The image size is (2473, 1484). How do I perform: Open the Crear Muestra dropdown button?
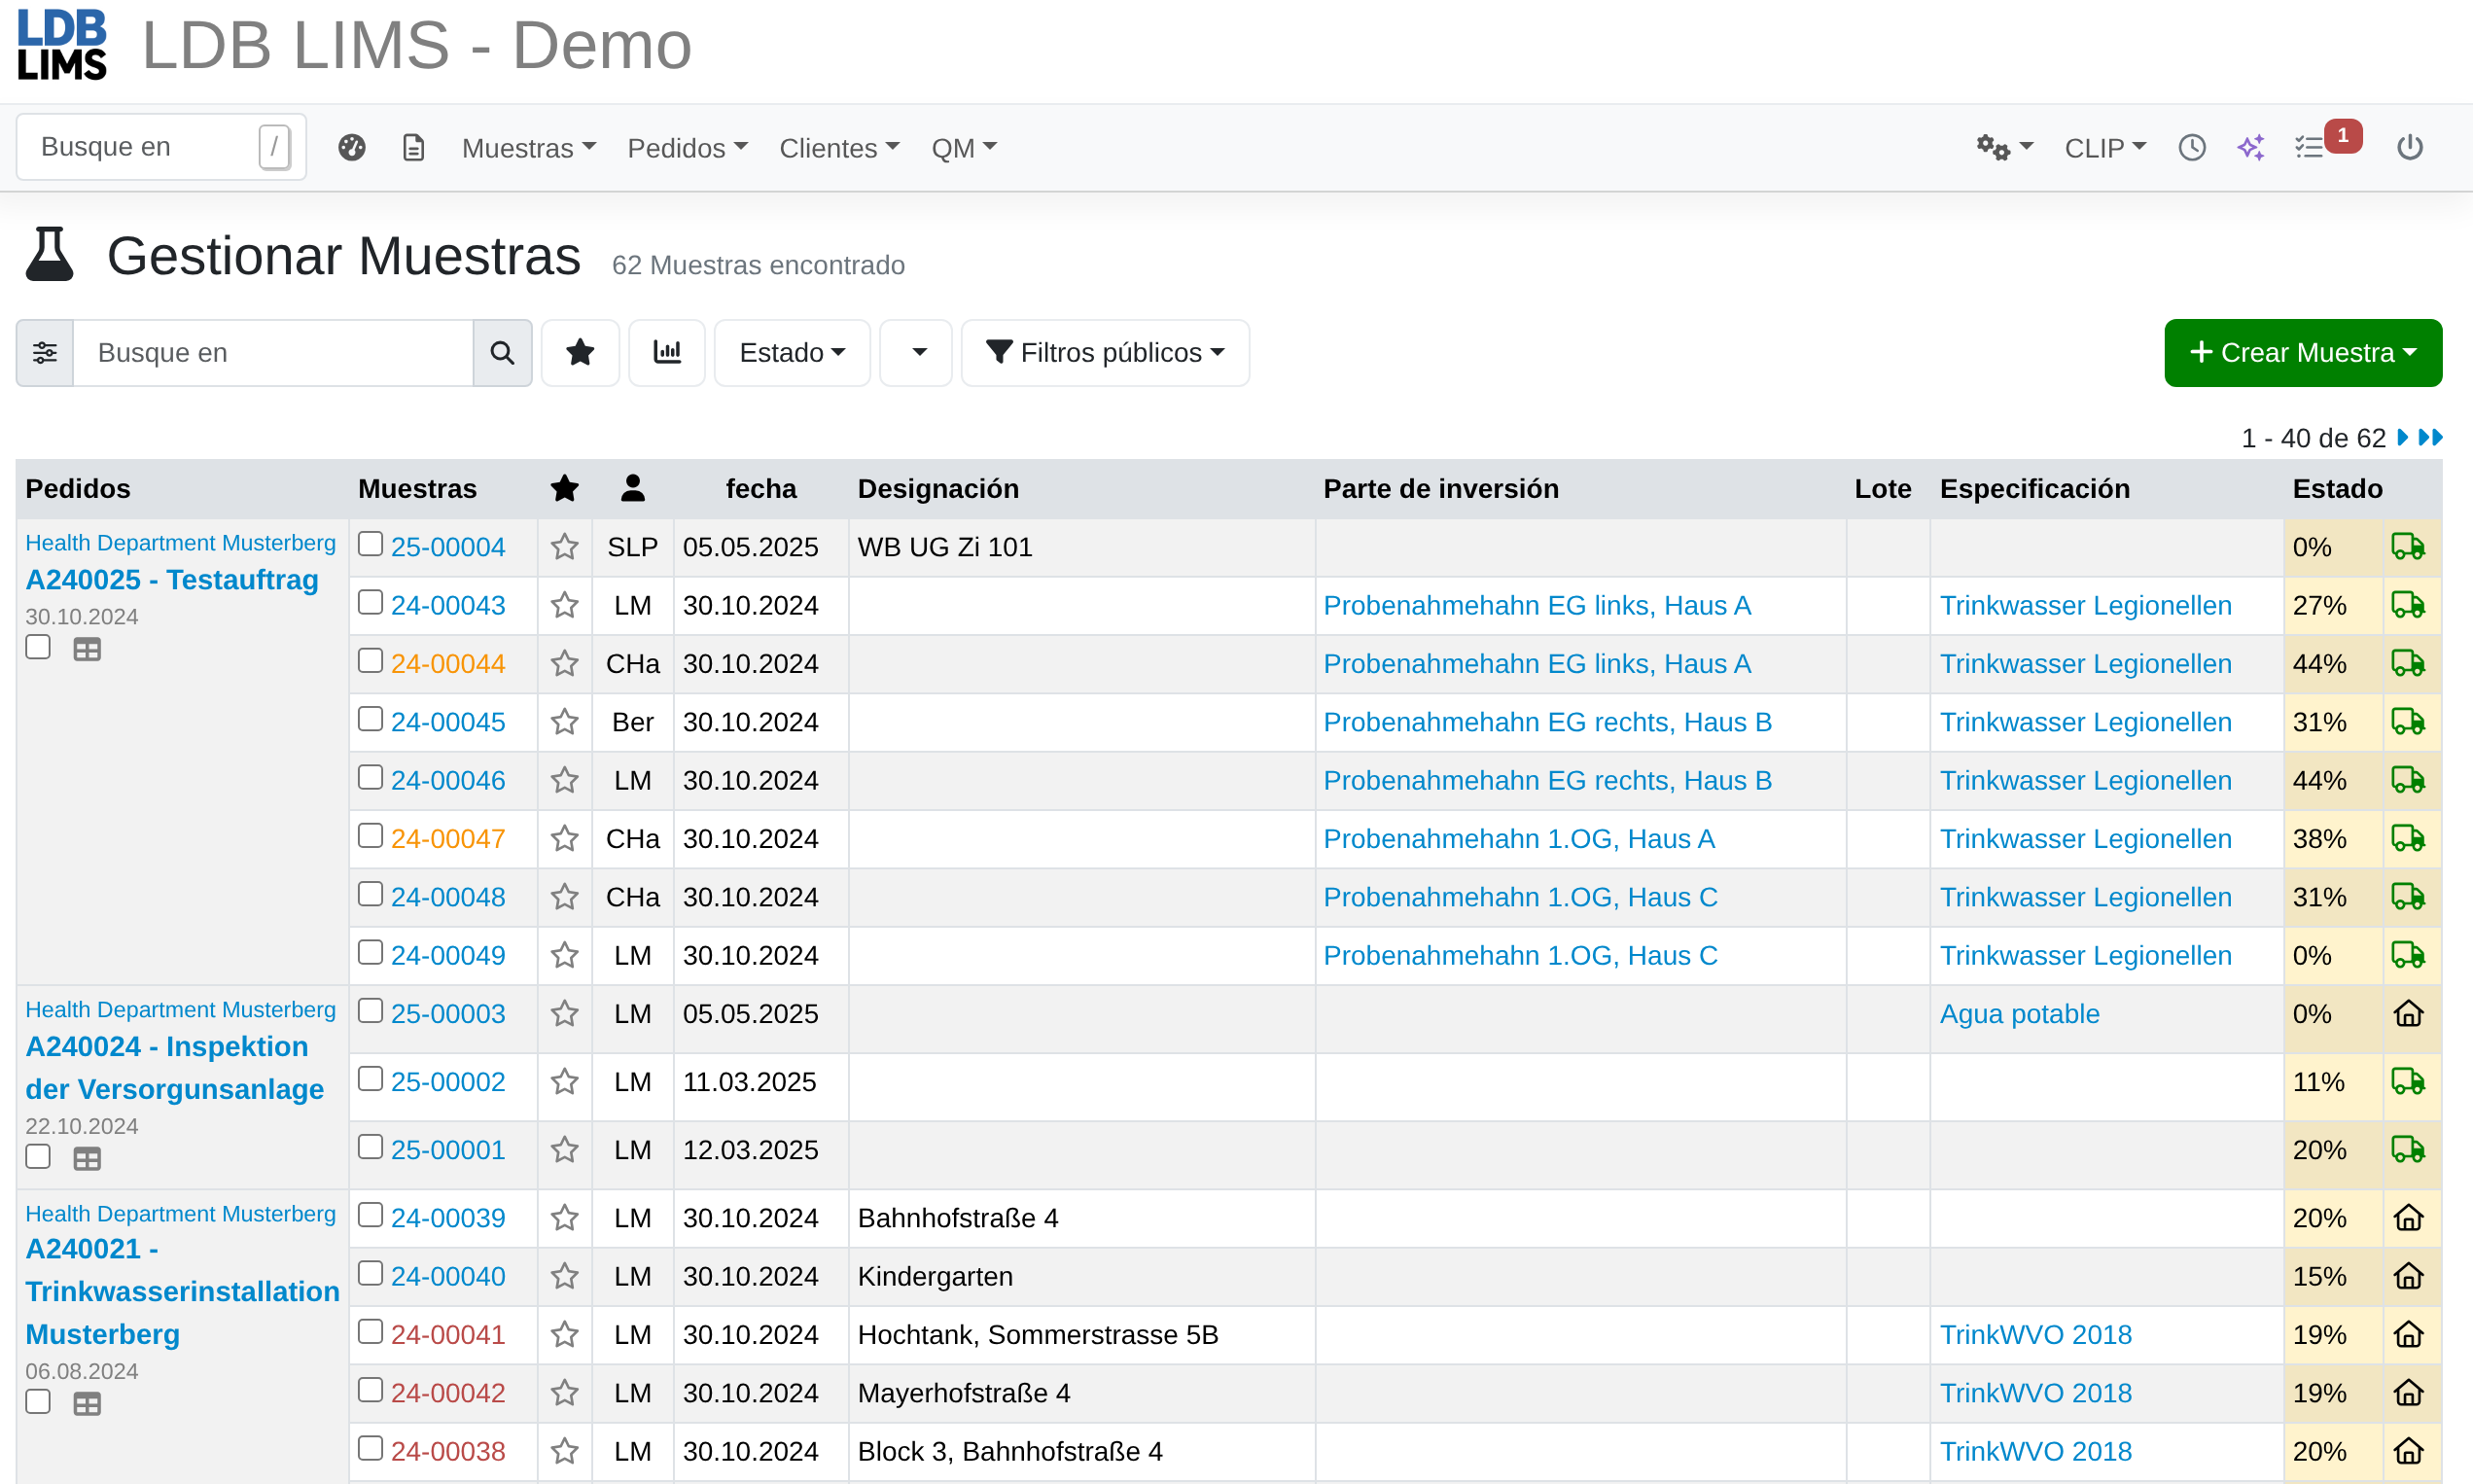point(2303,353)
